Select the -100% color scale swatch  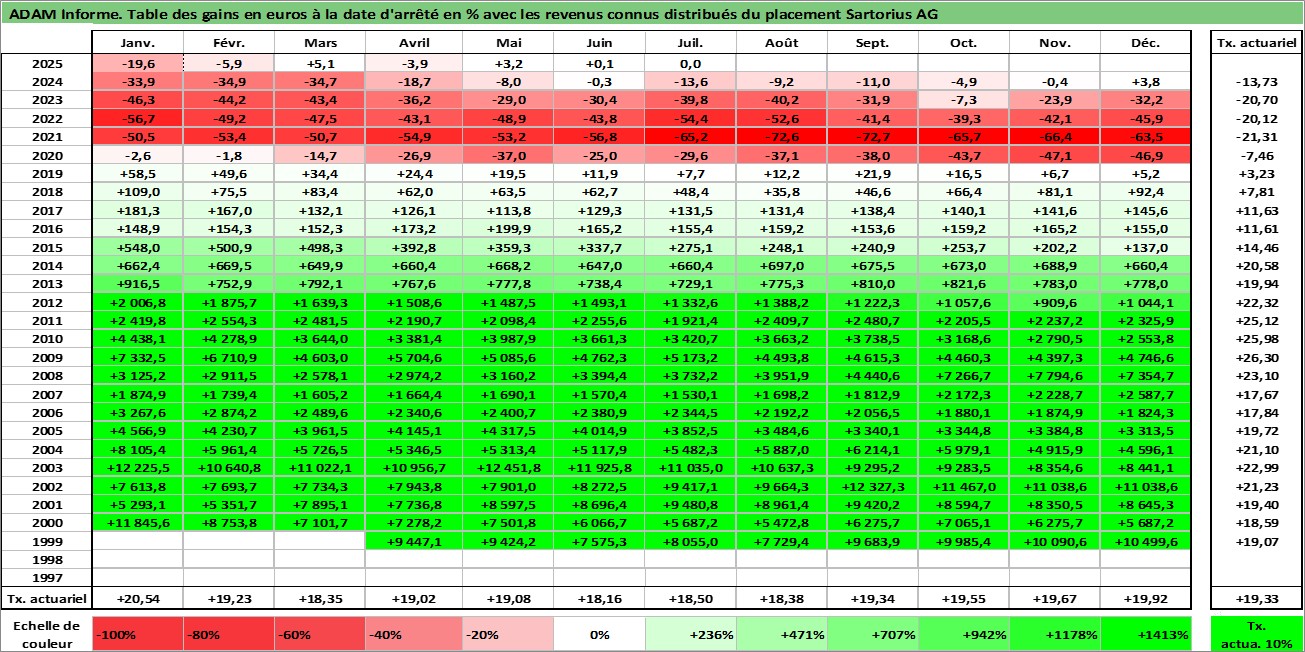tap(137, 634)
